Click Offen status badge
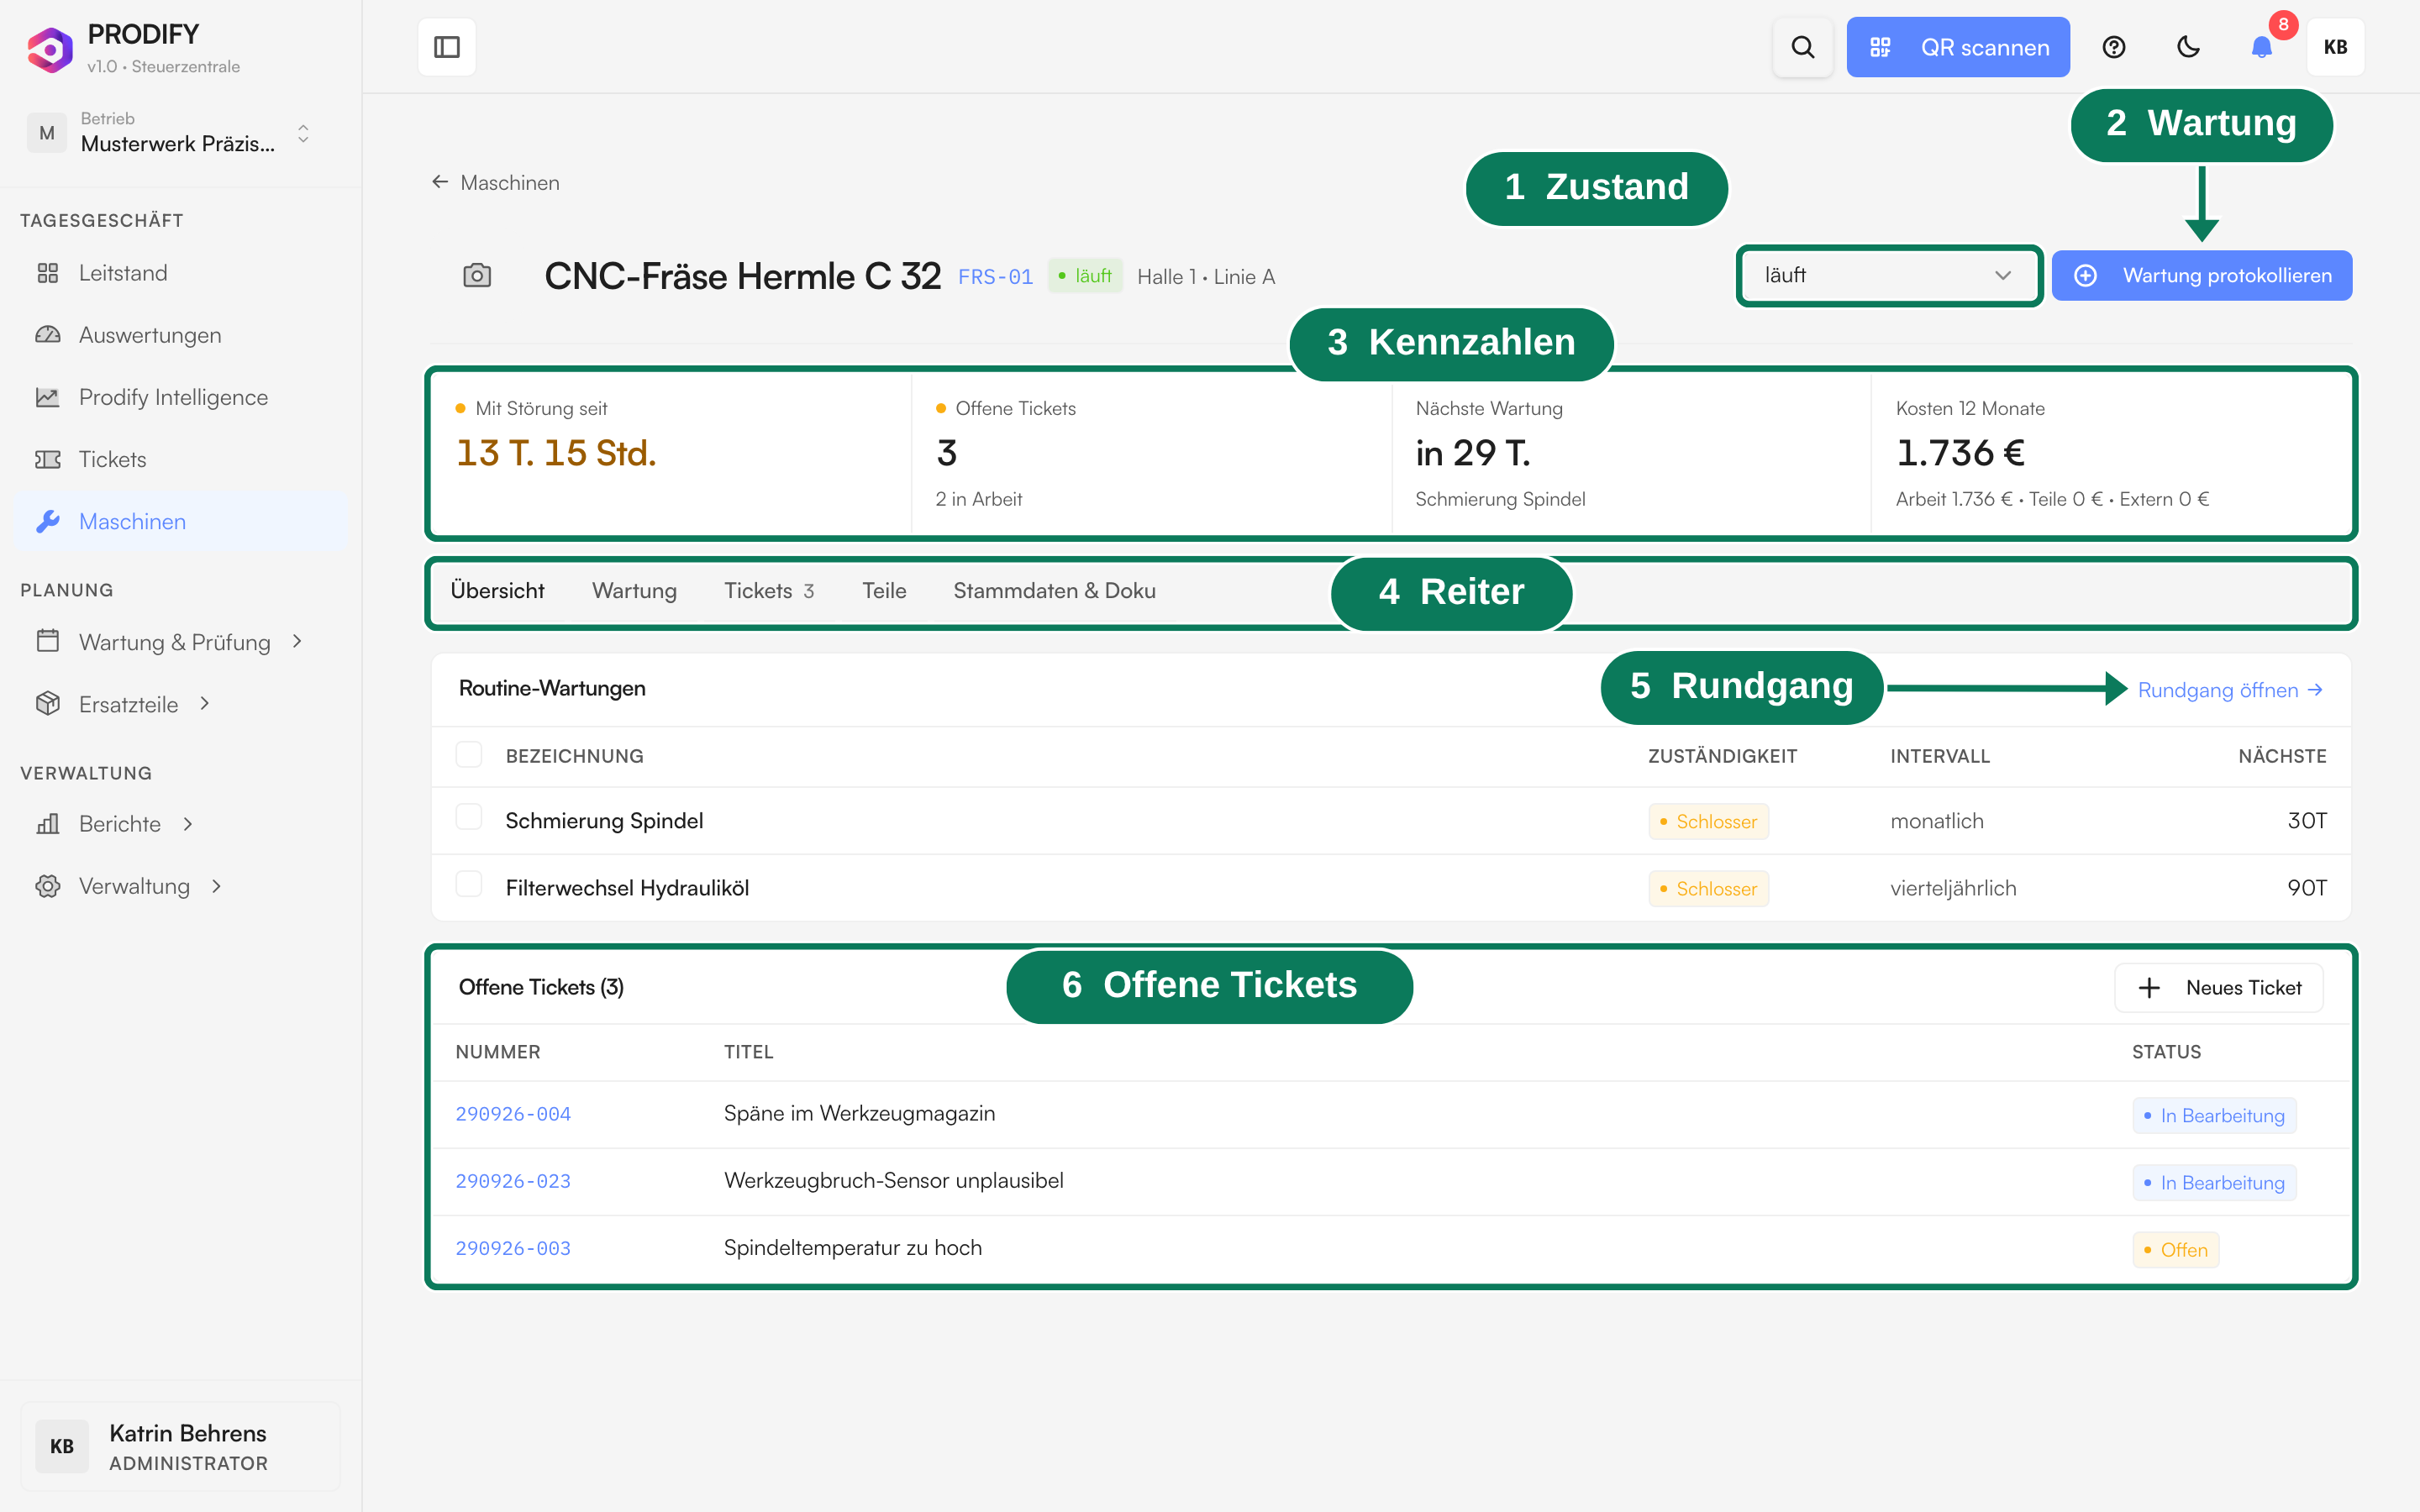 point(2175,1250)
